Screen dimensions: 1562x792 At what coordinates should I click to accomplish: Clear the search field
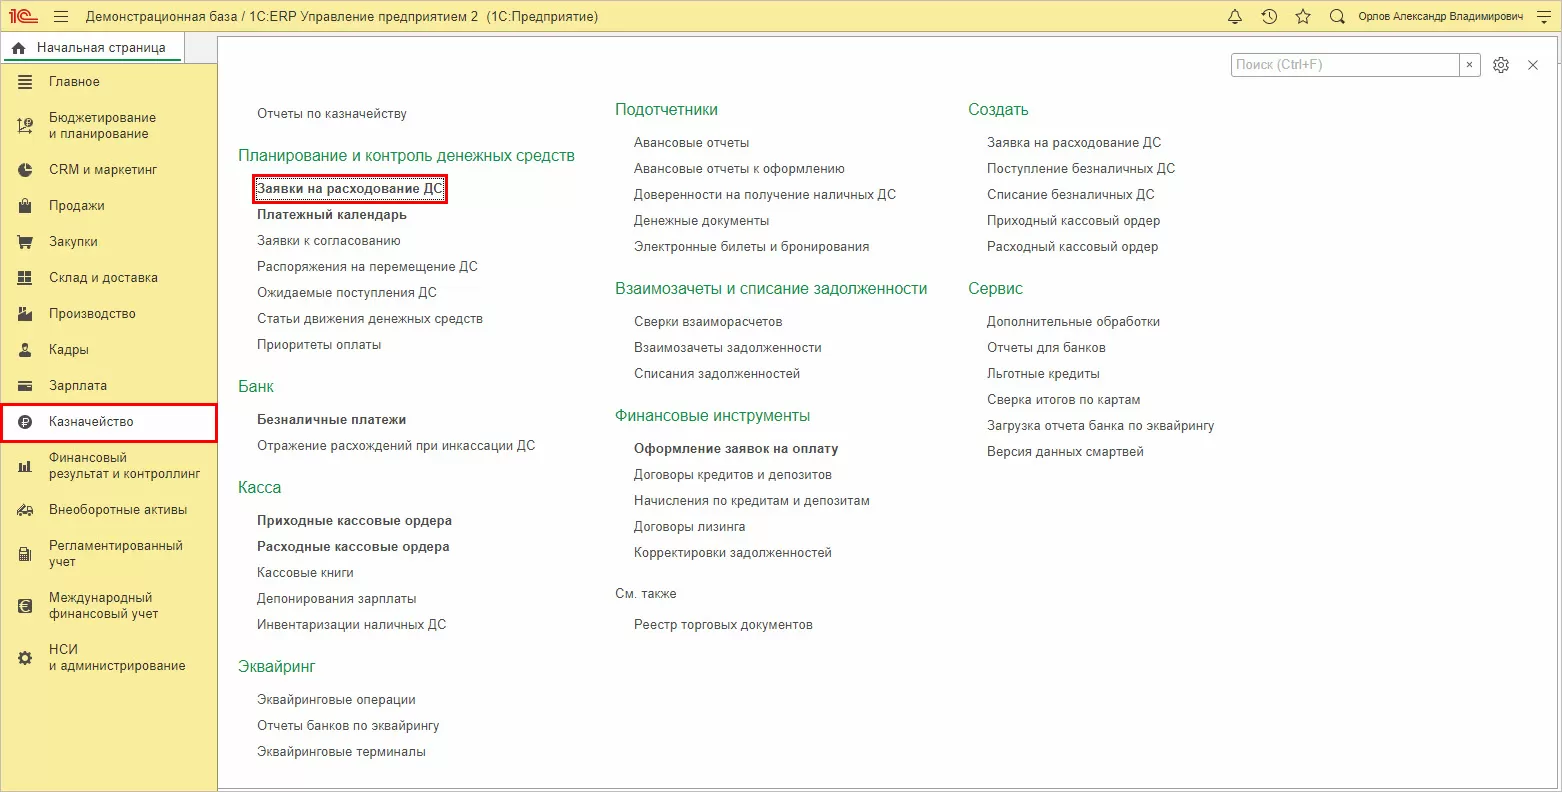[x=1469, y=65]
